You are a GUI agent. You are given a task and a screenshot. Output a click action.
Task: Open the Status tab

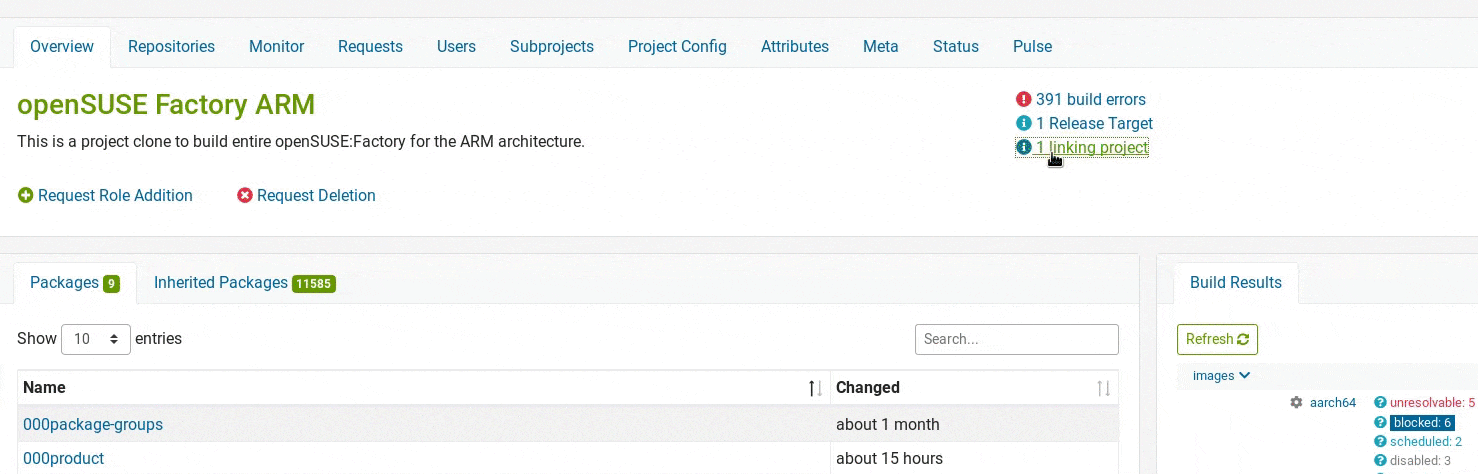956,46
